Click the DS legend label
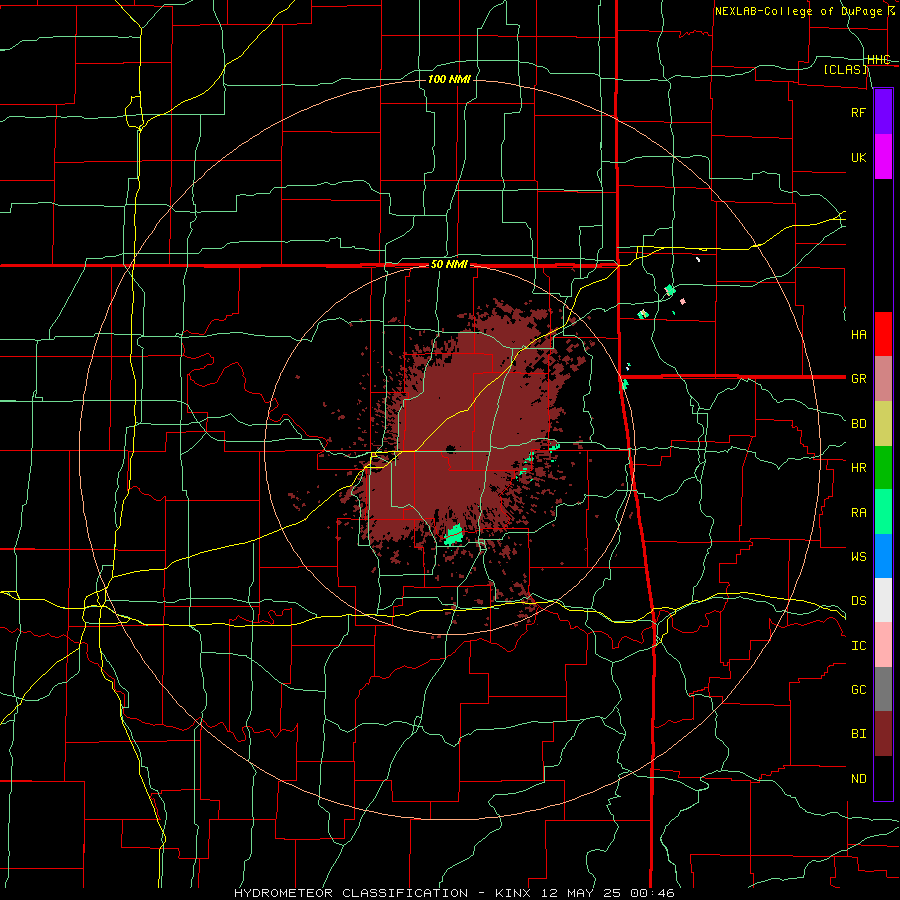This screenshot has height=900, width=900. [858, 601]
